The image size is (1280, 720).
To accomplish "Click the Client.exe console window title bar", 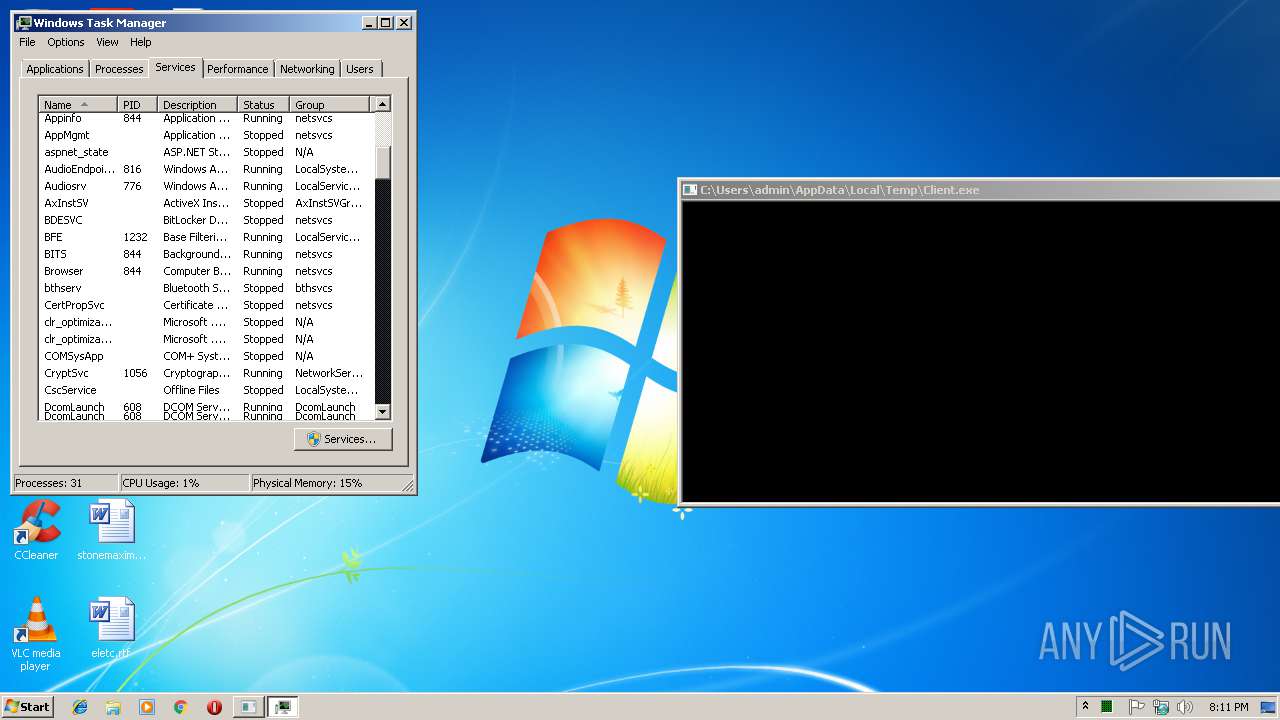I will pyautogui.click(x=980, y=190).
